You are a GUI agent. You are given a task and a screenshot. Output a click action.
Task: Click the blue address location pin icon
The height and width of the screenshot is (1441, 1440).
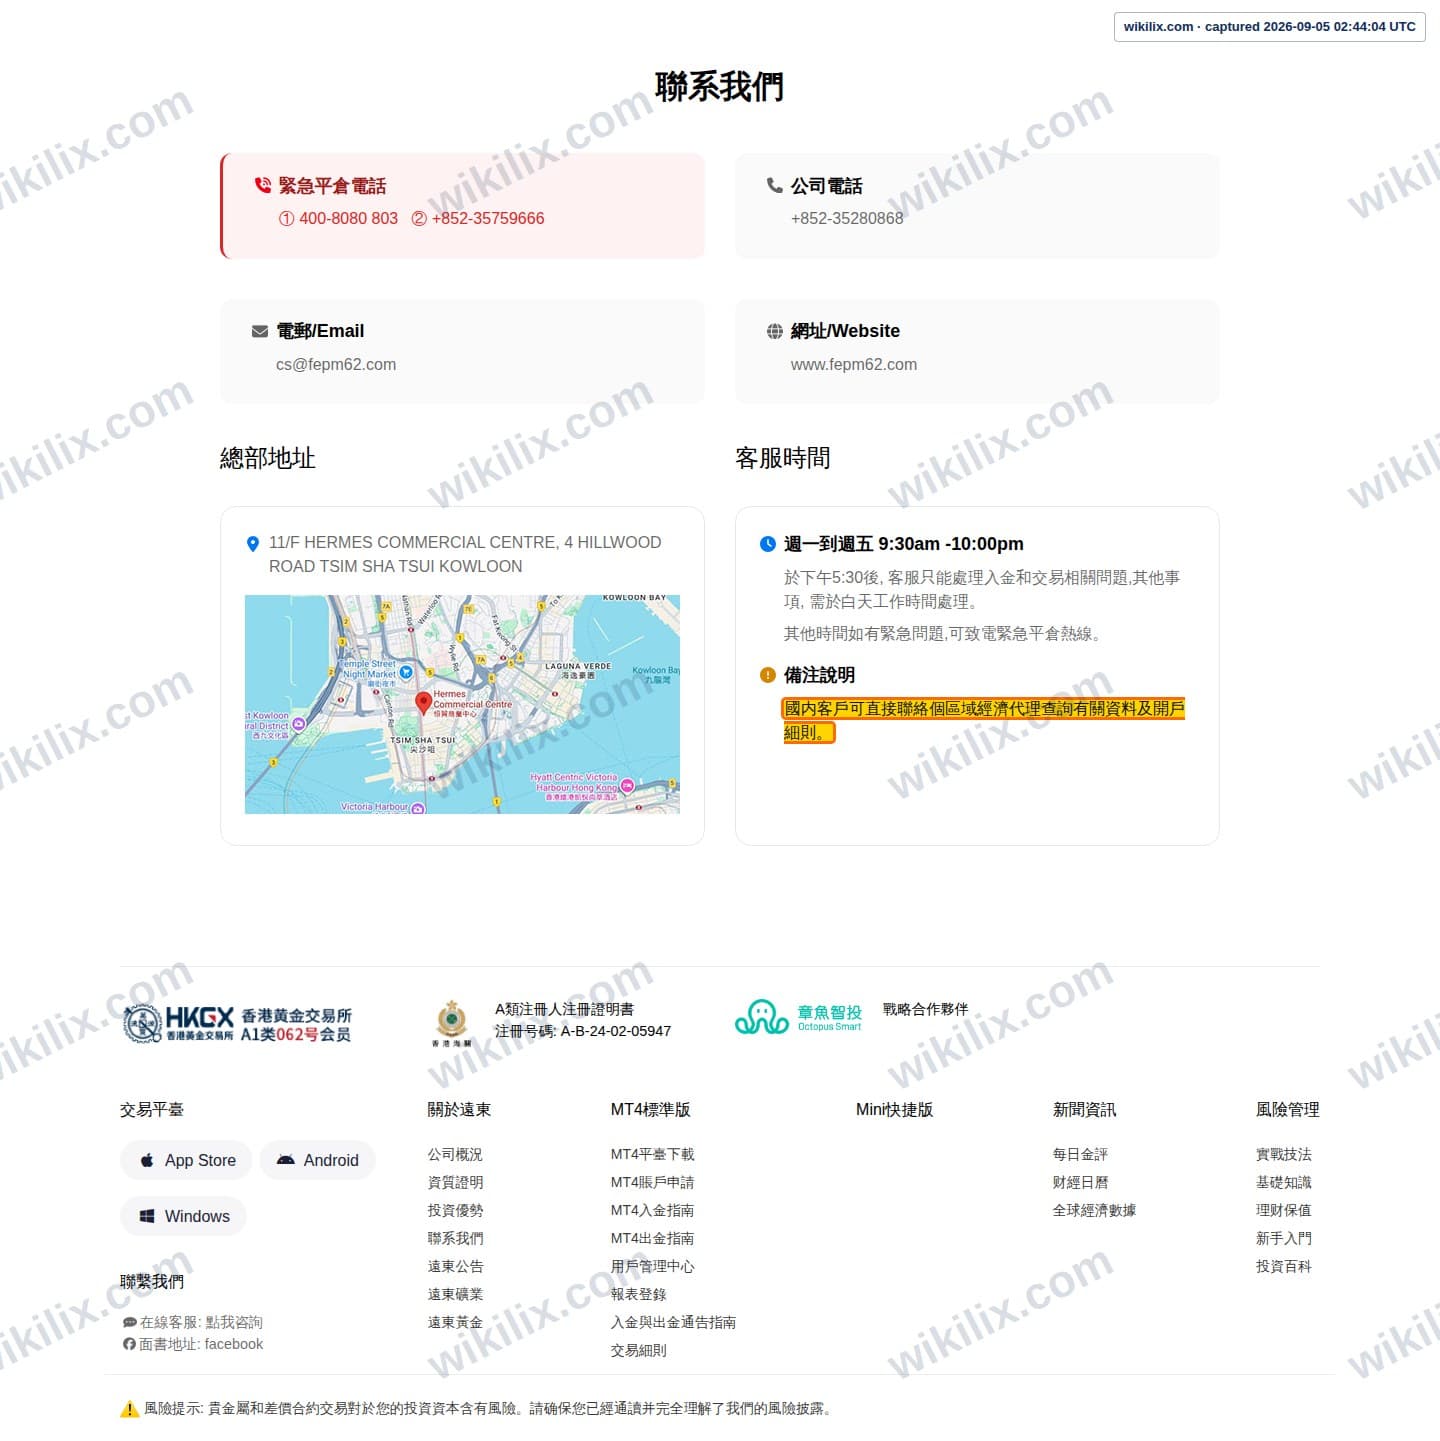[253, 544]
